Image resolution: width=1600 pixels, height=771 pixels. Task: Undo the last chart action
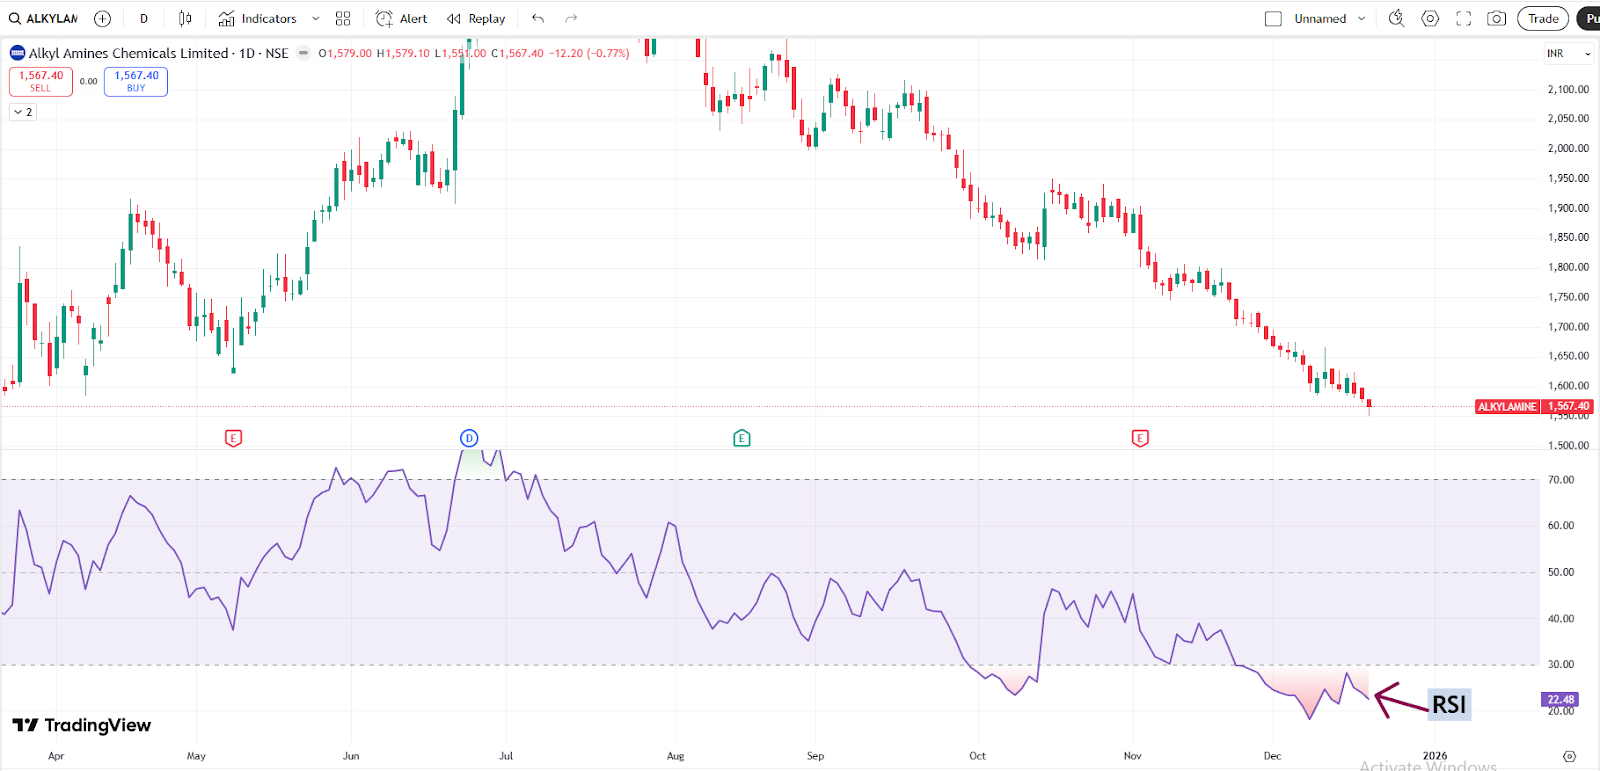[x=538, y=19]
